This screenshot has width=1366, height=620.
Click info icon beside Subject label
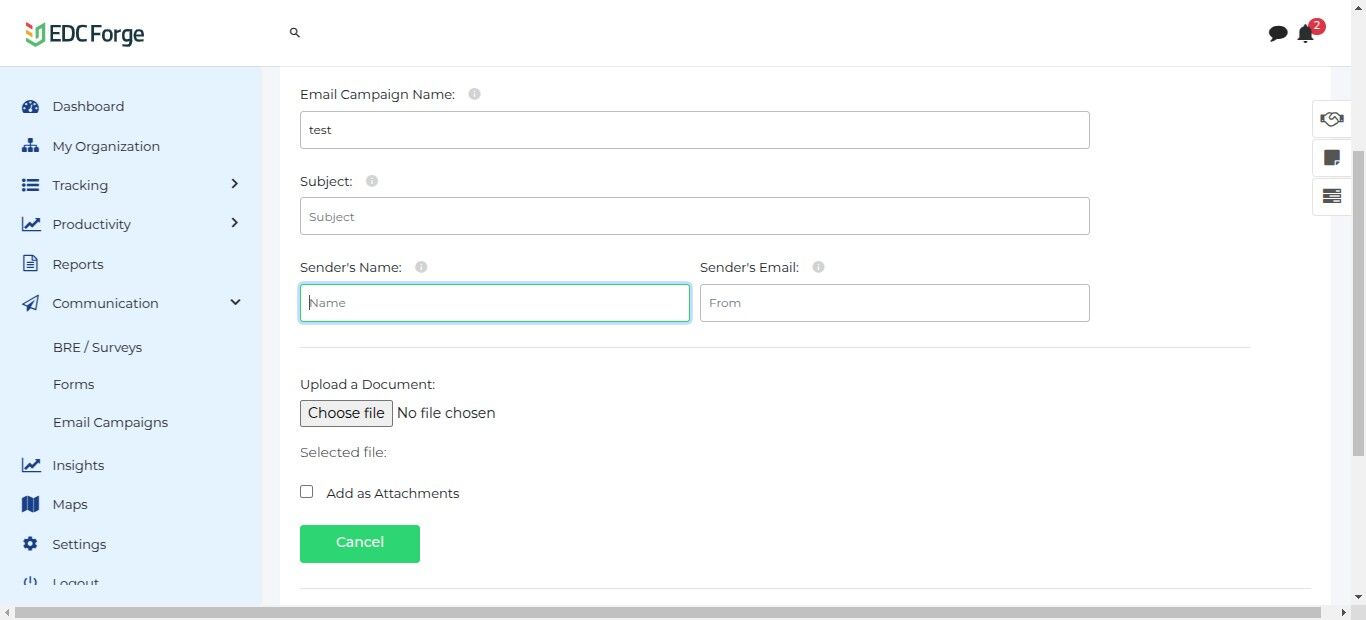click(x=372, y=181)
